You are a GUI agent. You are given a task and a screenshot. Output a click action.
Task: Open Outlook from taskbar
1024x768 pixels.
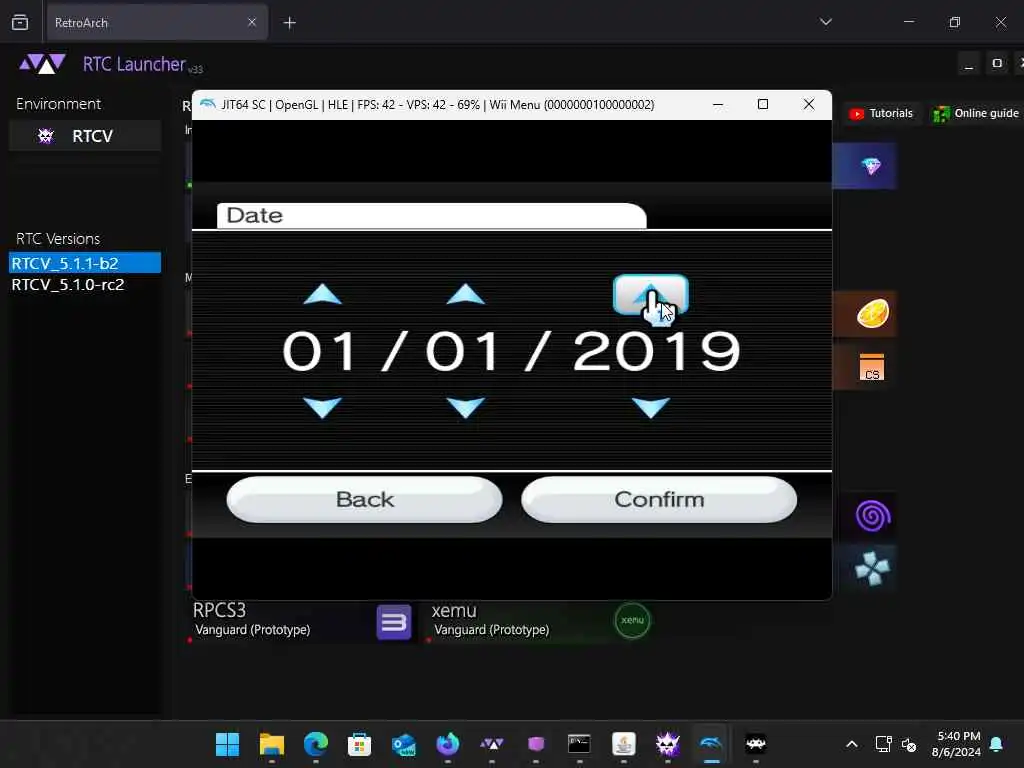(x=404, y=744)
